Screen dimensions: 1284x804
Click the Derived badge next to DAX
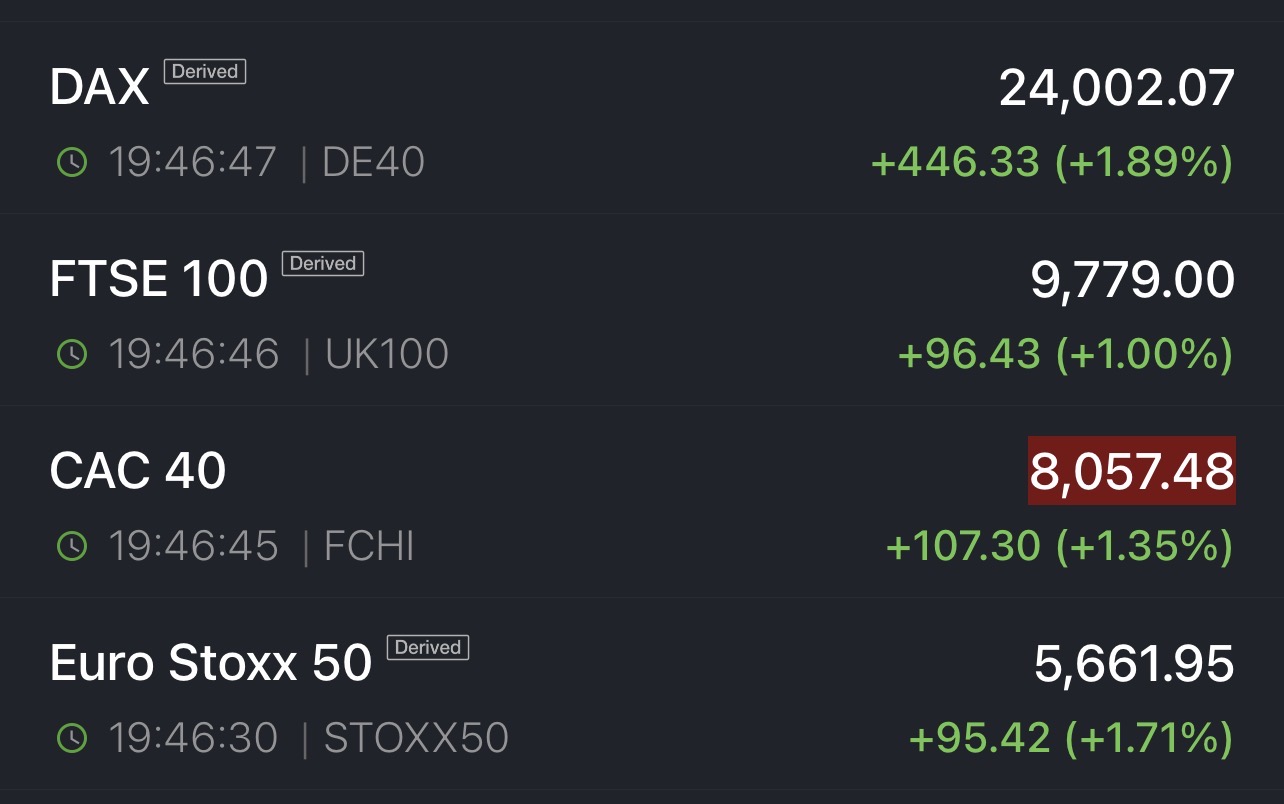coord(205,72)
